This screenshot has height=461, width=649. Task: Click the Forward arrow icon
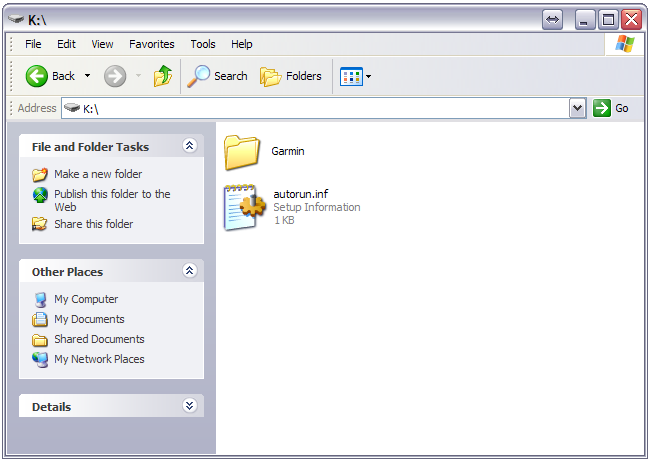click(x=115, y=76)
